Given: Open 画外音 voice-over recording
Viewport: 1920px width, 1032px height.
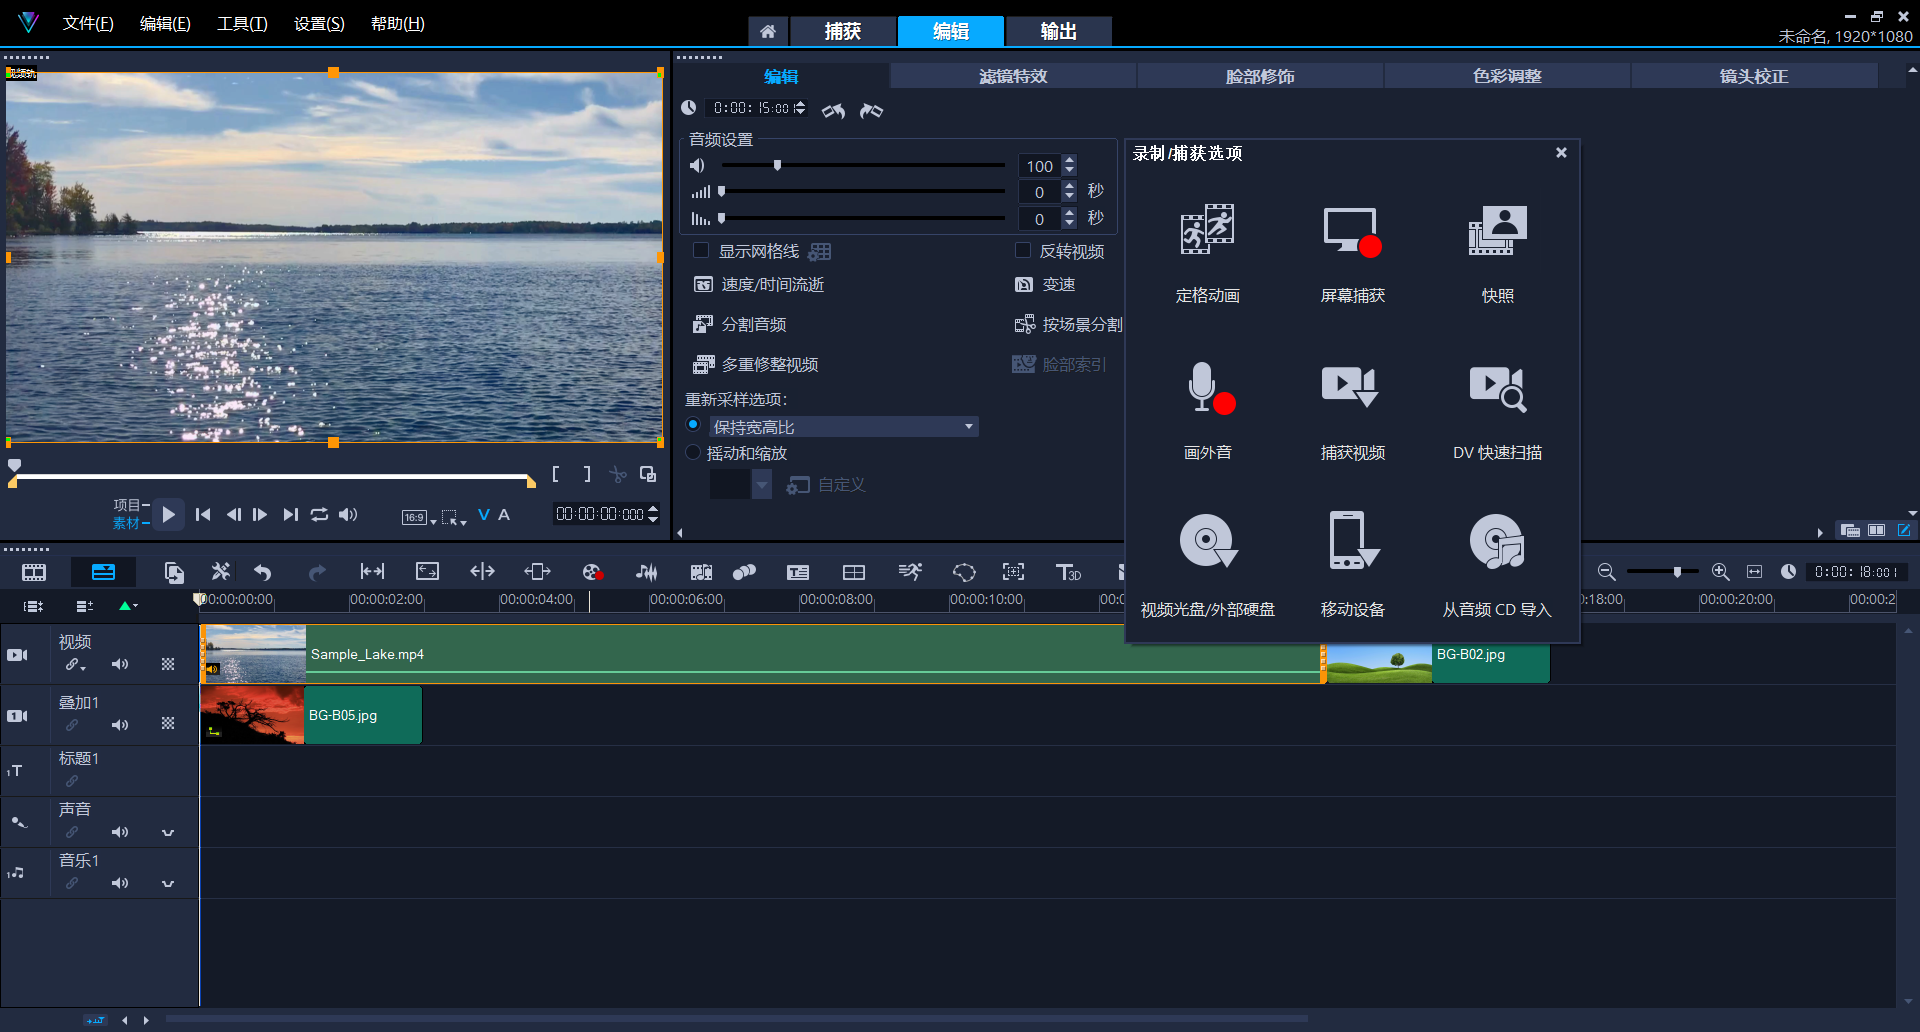Looking at the screenshot, I should pos(1207,409).
